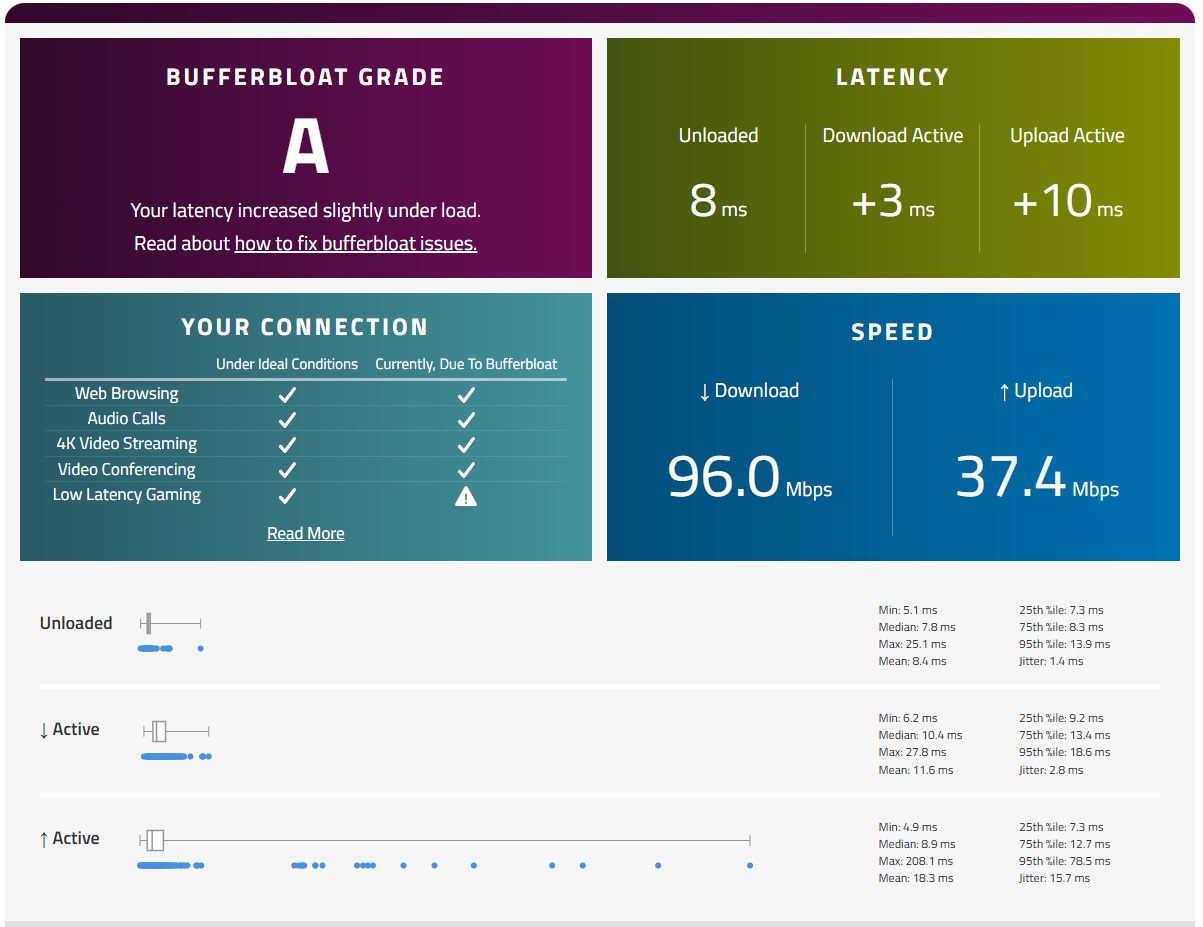The height and width of the screenshot is (927, 1203).
Task: Click the Video Conferencing Under Ideal Conditions checkmark
Action: tap(287, 469)
